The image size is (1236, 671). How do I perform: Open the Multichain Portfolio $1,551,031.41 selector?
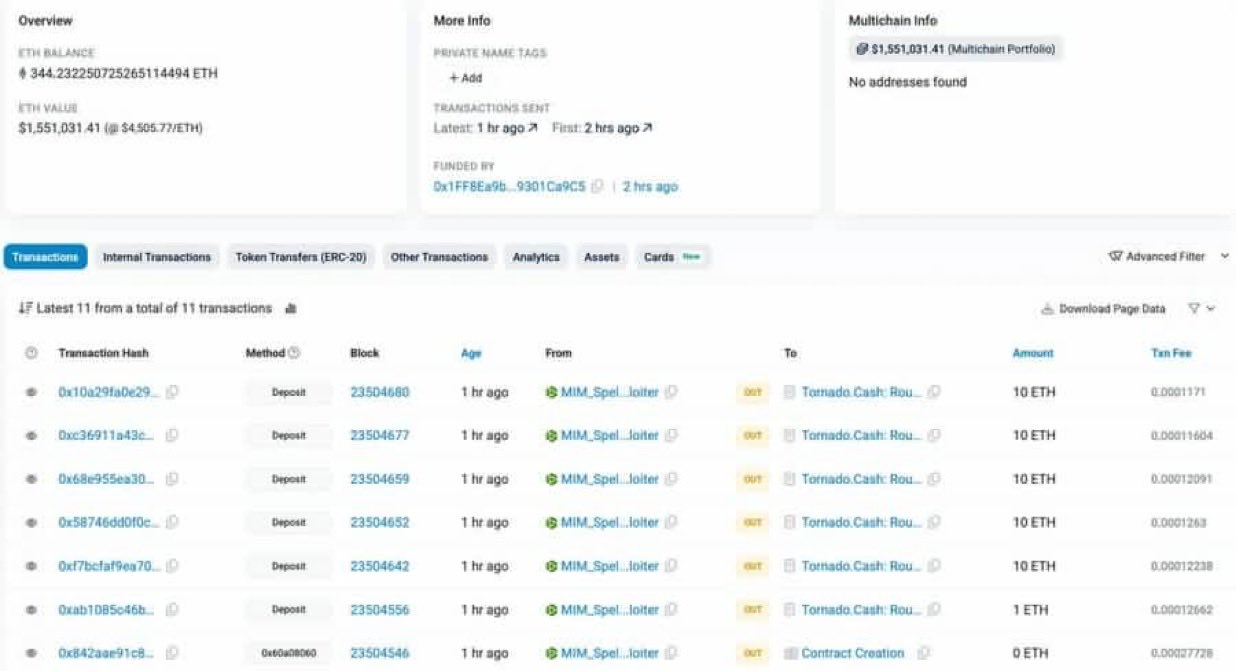(x=955, y=49)
